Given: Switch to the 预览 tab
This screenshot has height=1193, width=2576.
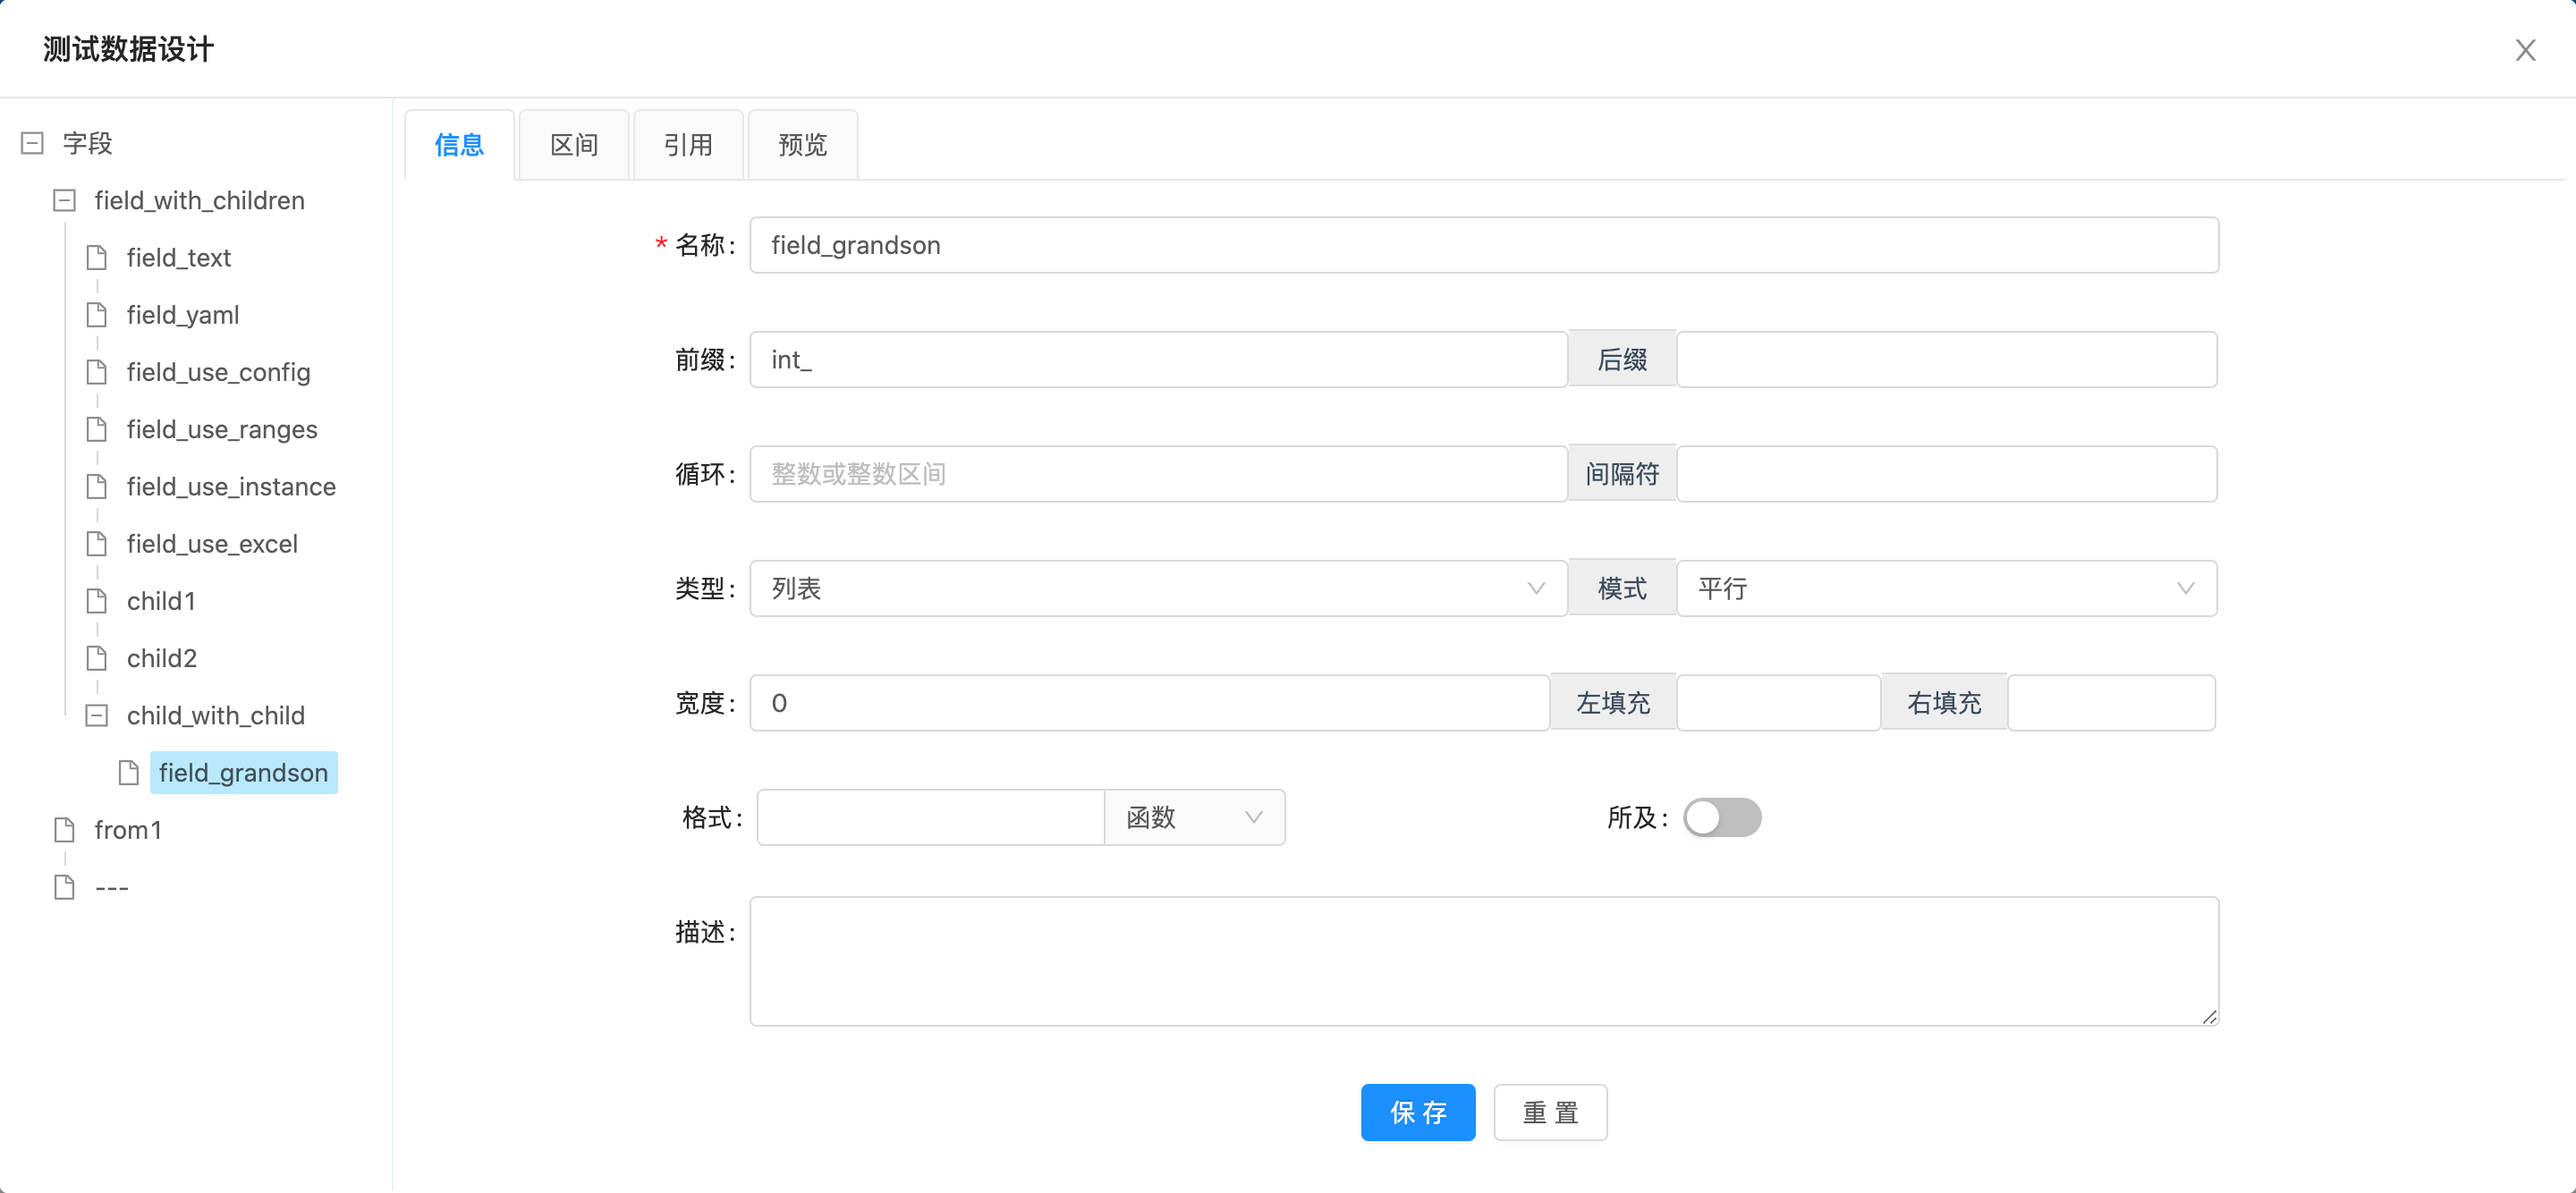Looking at the screenshot, I should [802, 145].
